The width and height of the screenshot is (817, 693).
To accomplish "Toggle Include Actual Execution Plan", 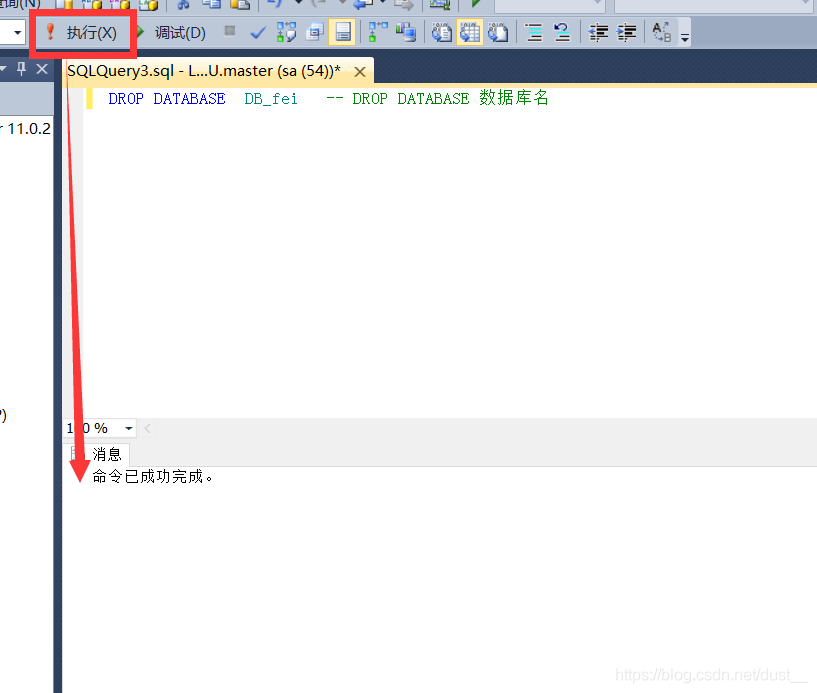I will coord(378,32).
